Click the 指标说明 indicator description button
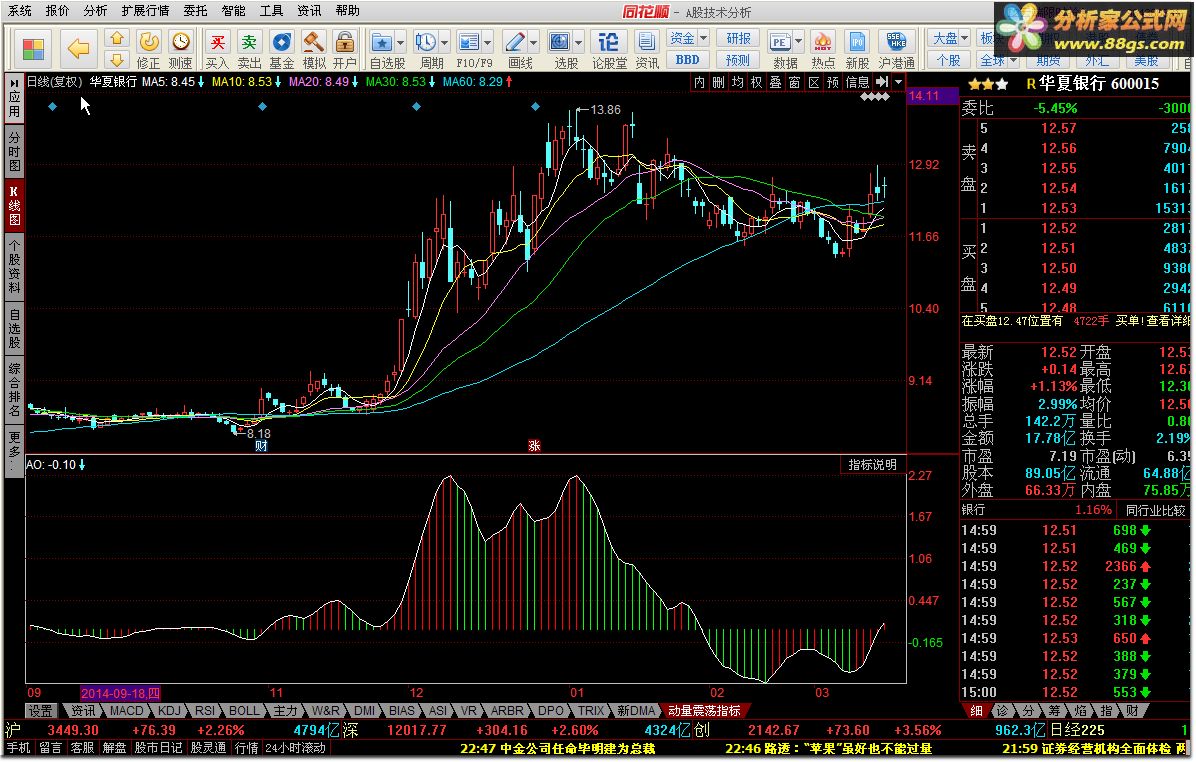 (873, 465)
